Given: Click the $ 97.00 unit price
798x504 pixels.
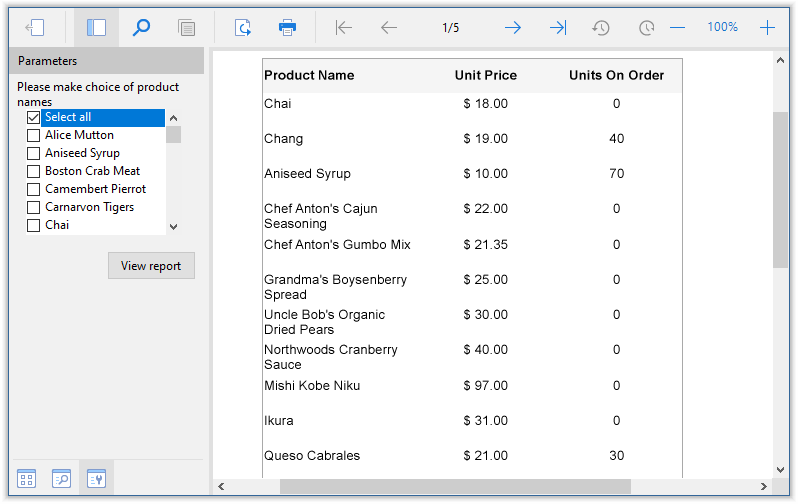Looking at the screenshot, I should coord(486,386).
